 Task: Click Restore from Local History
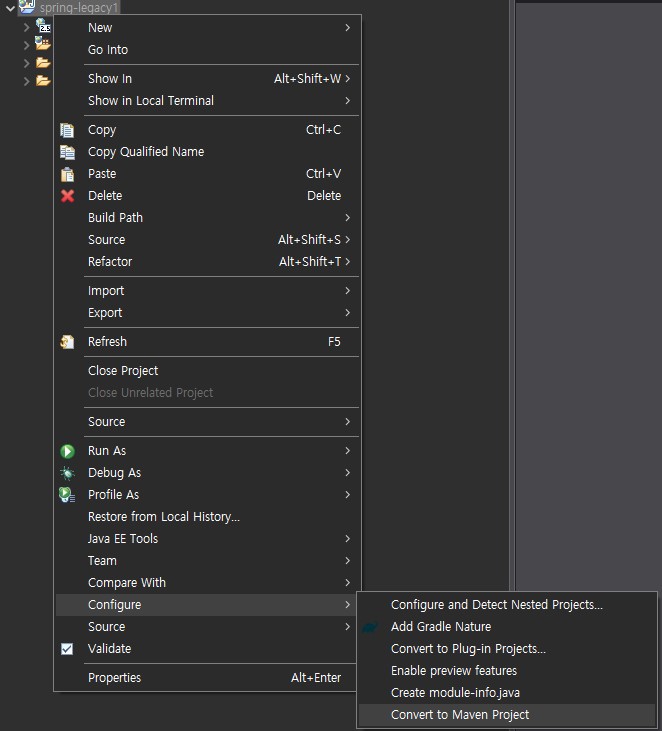163,517
